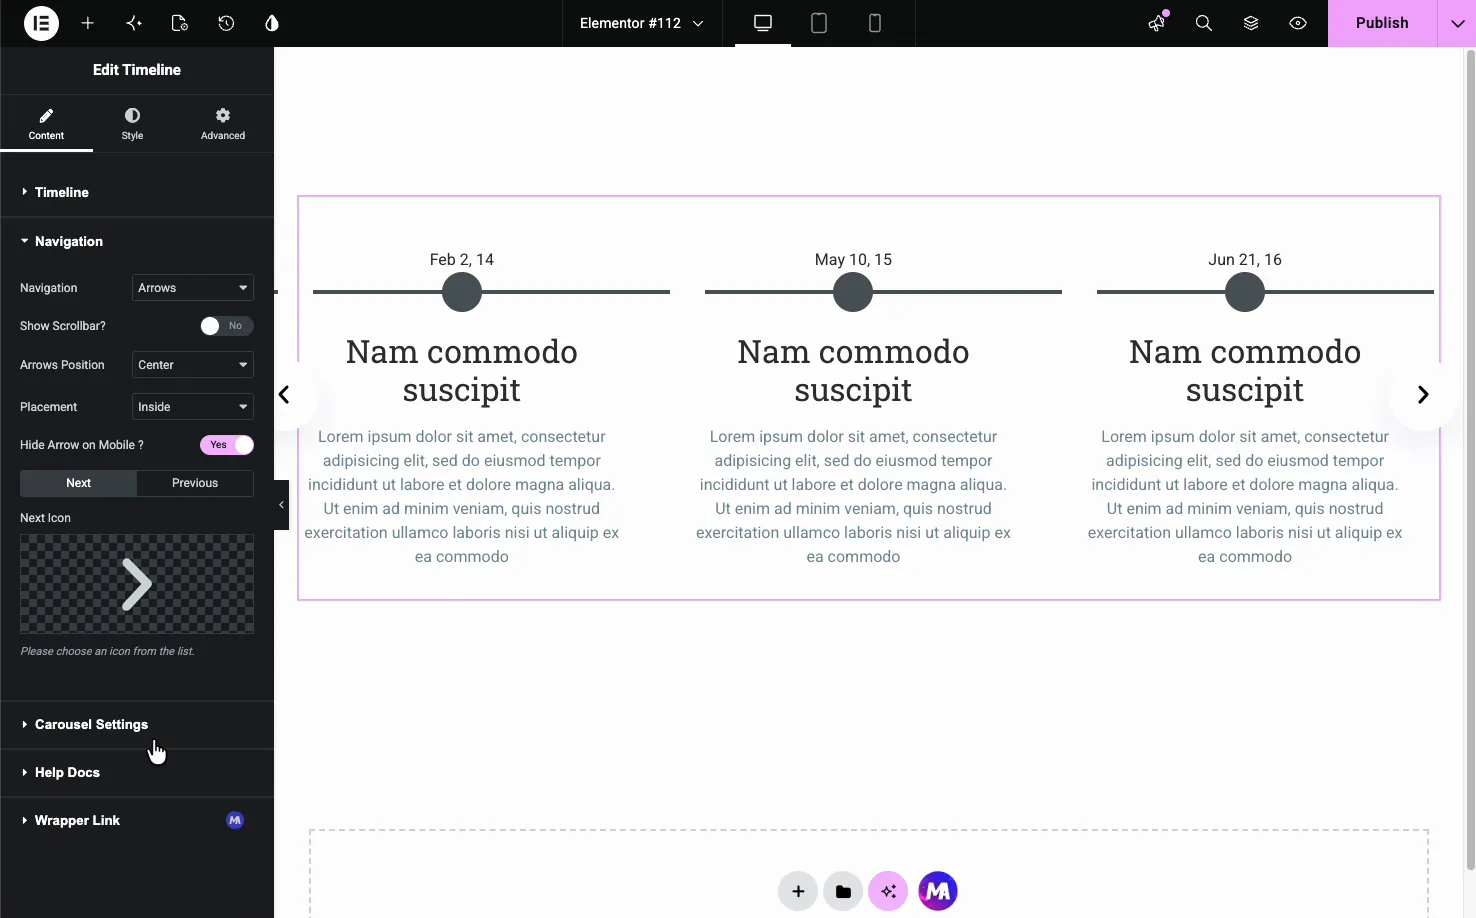Open the Elementor AI sparkle icon in top bar
Screen dimensions: 1476x918
[x=134, y=23]
